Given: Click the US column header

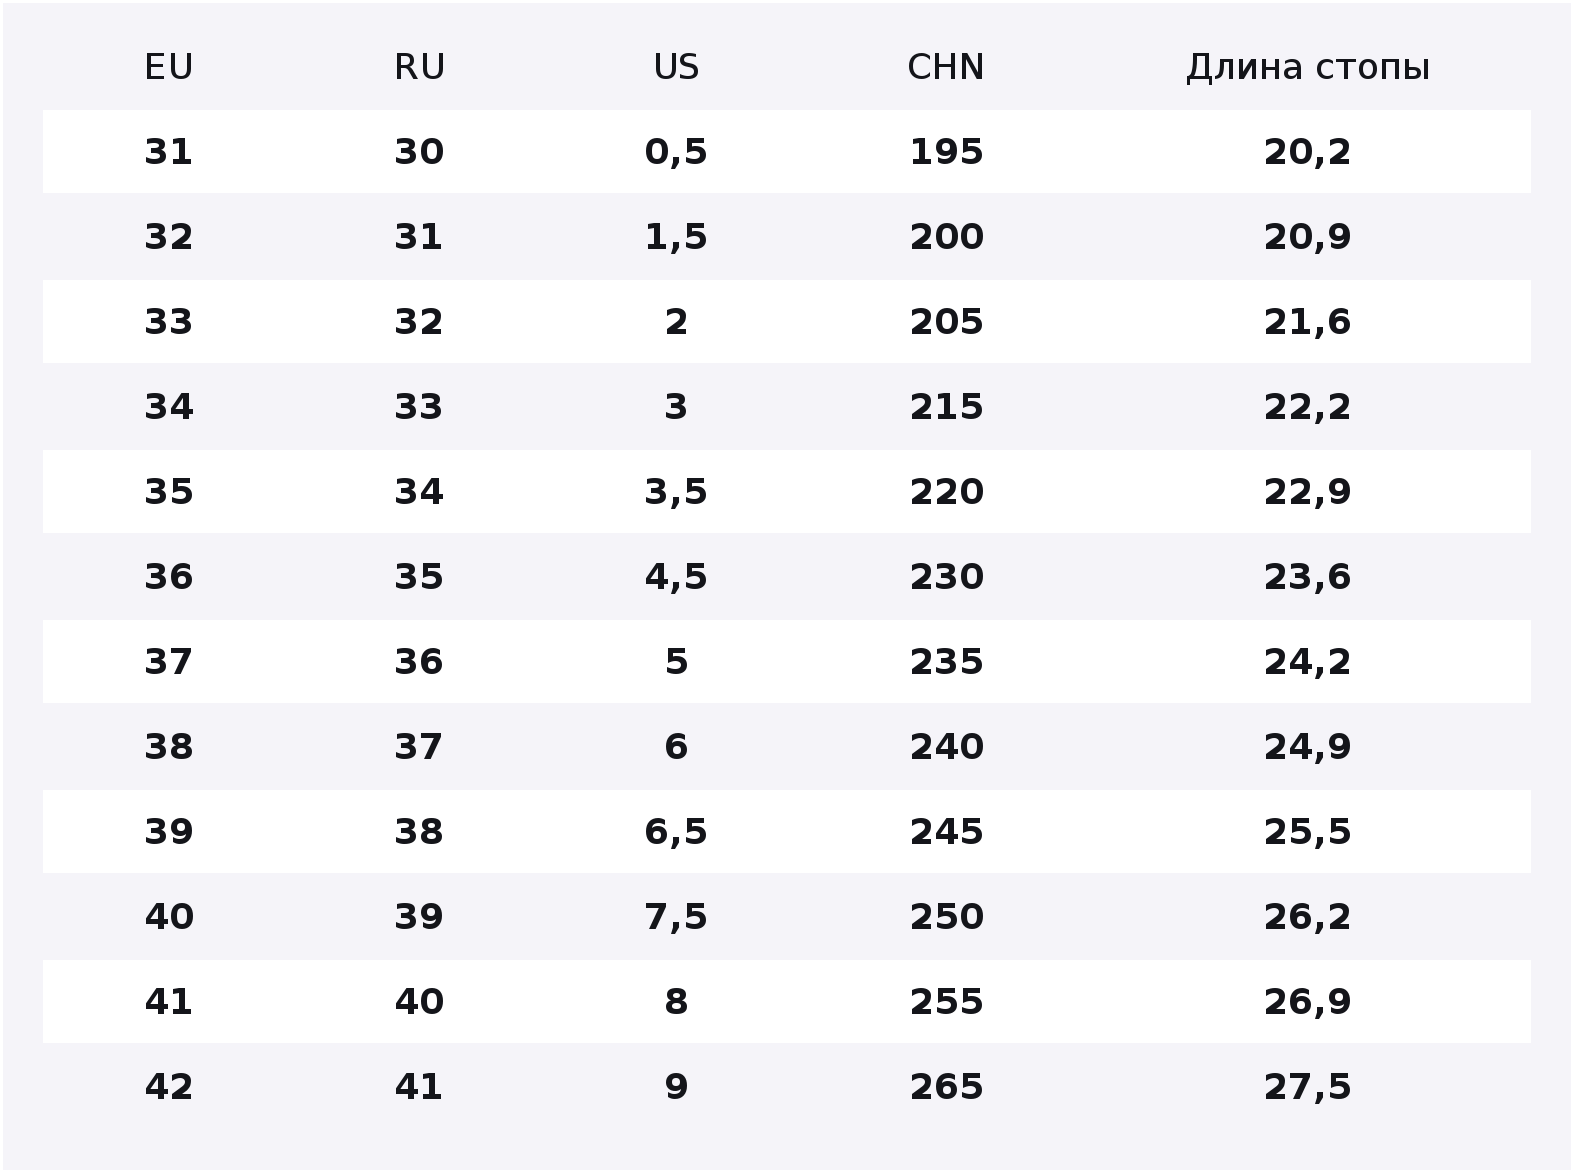Looking at the screenshot, I should (676, 67).
